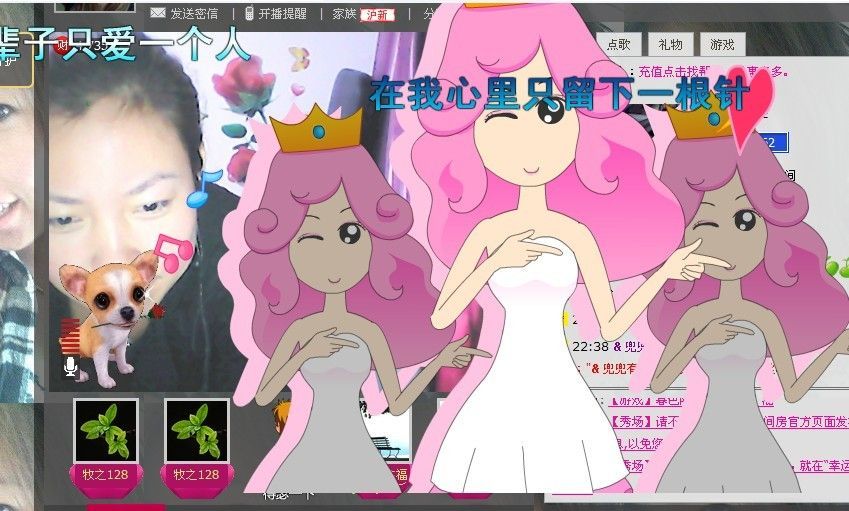The height and width of the screenshot is (511, 849).
Task: Click the 间房官方页面发 announcement text
Action: (806, 421)
